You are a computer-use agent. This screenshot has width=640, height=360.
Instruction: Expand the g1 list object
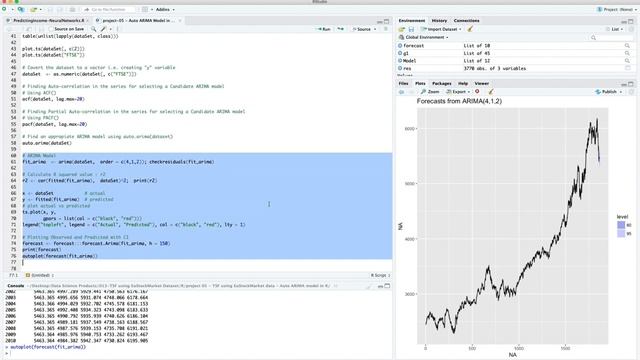(400, 53)
